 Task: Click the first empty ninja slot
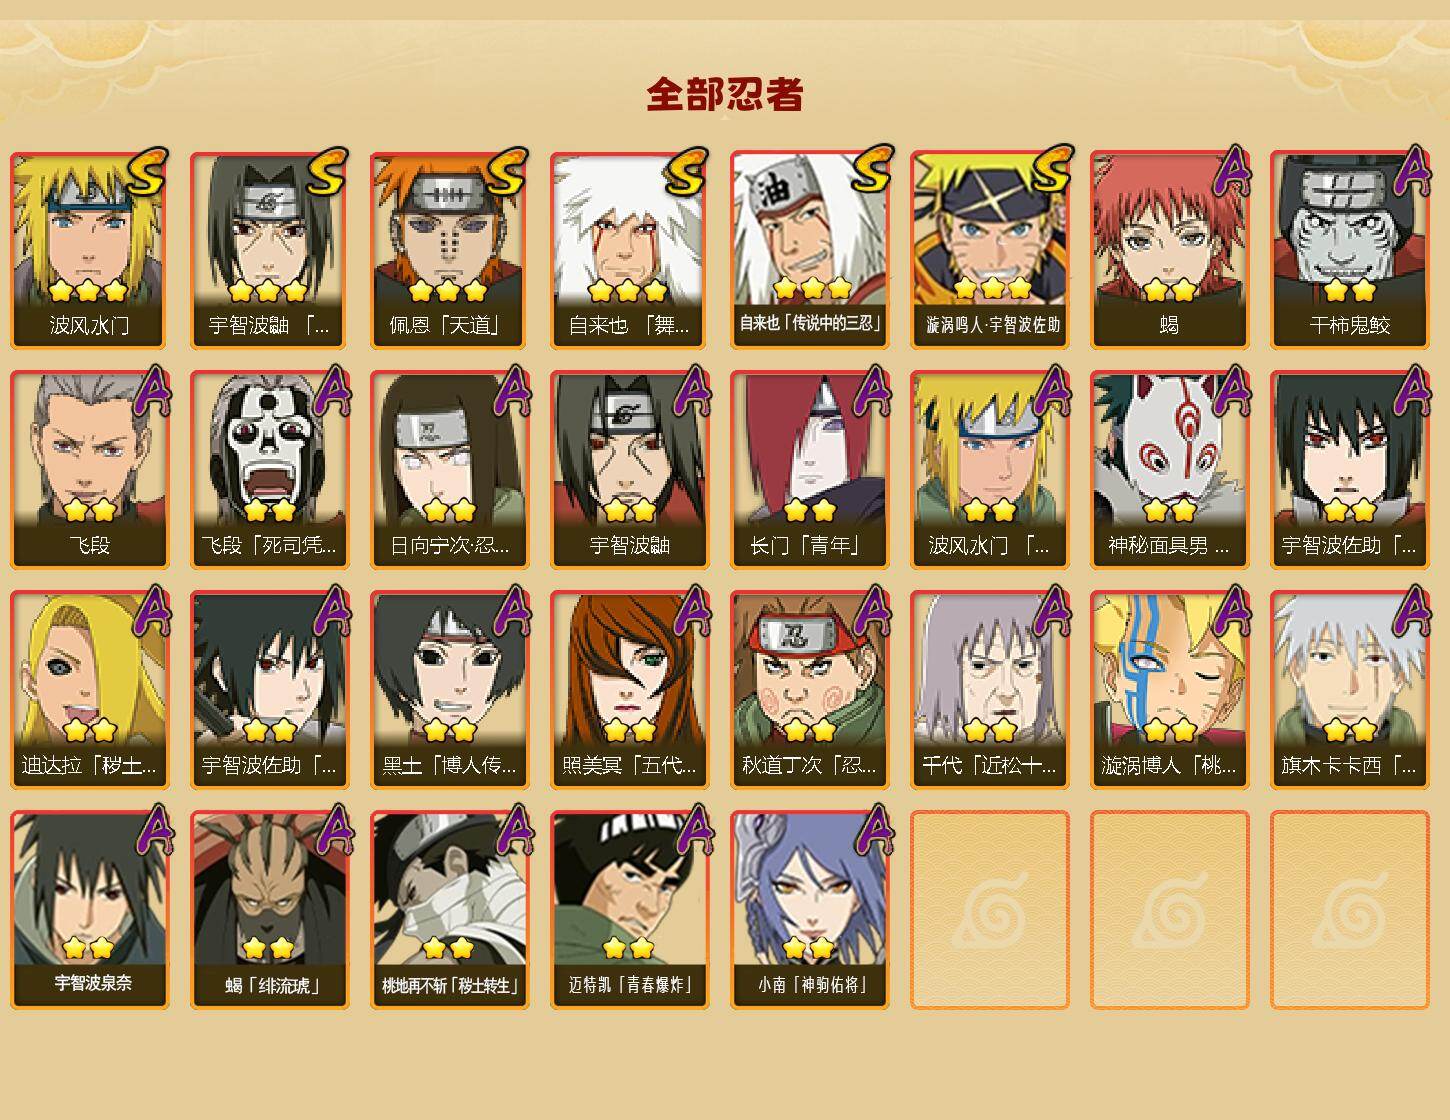[990, 910]
